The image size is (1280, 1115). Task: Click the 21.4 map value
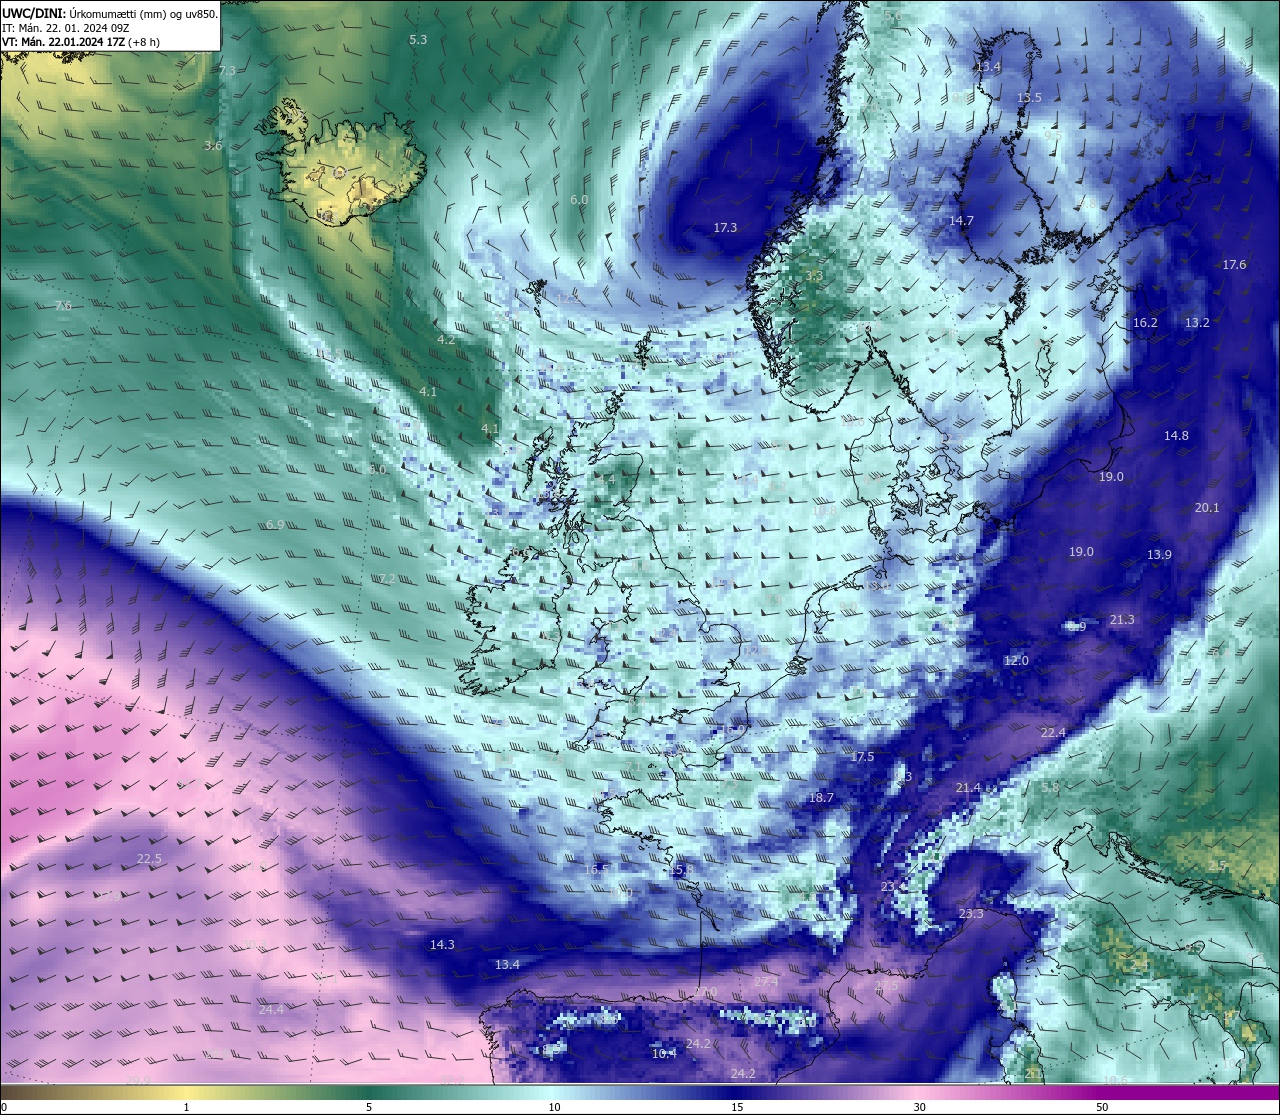click(968, 788)
